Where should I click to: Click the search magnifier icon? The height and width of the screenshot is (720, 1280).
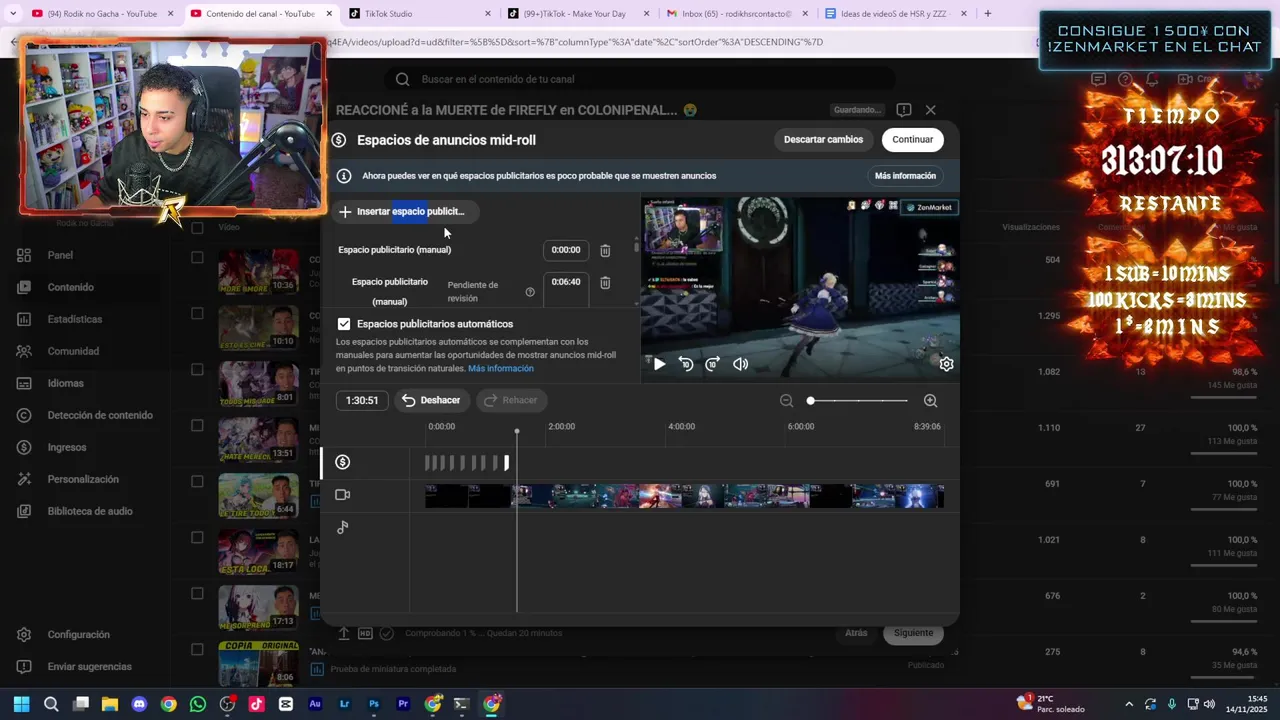tap(402, 79)
